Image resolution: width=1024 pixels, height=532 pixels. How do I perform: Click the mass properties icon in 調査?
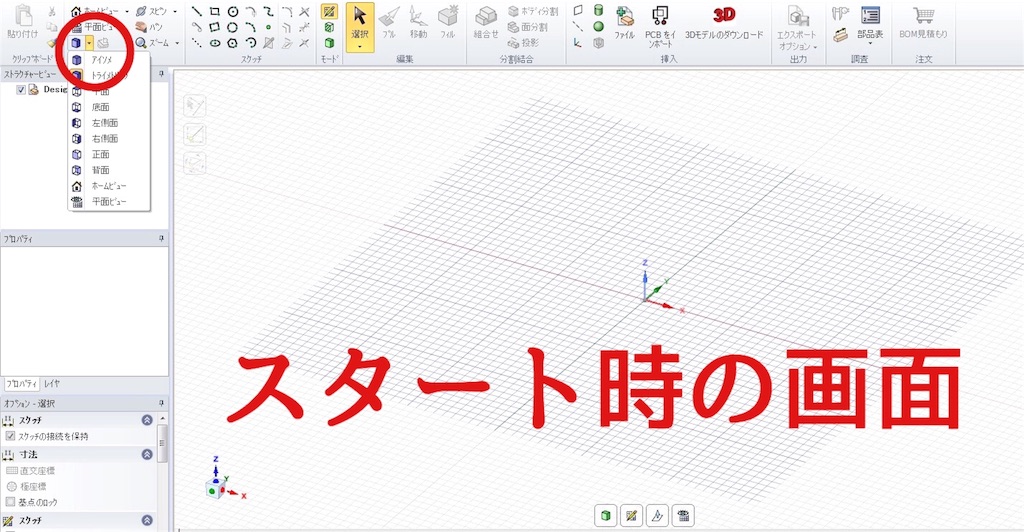[x=840, y=35]
